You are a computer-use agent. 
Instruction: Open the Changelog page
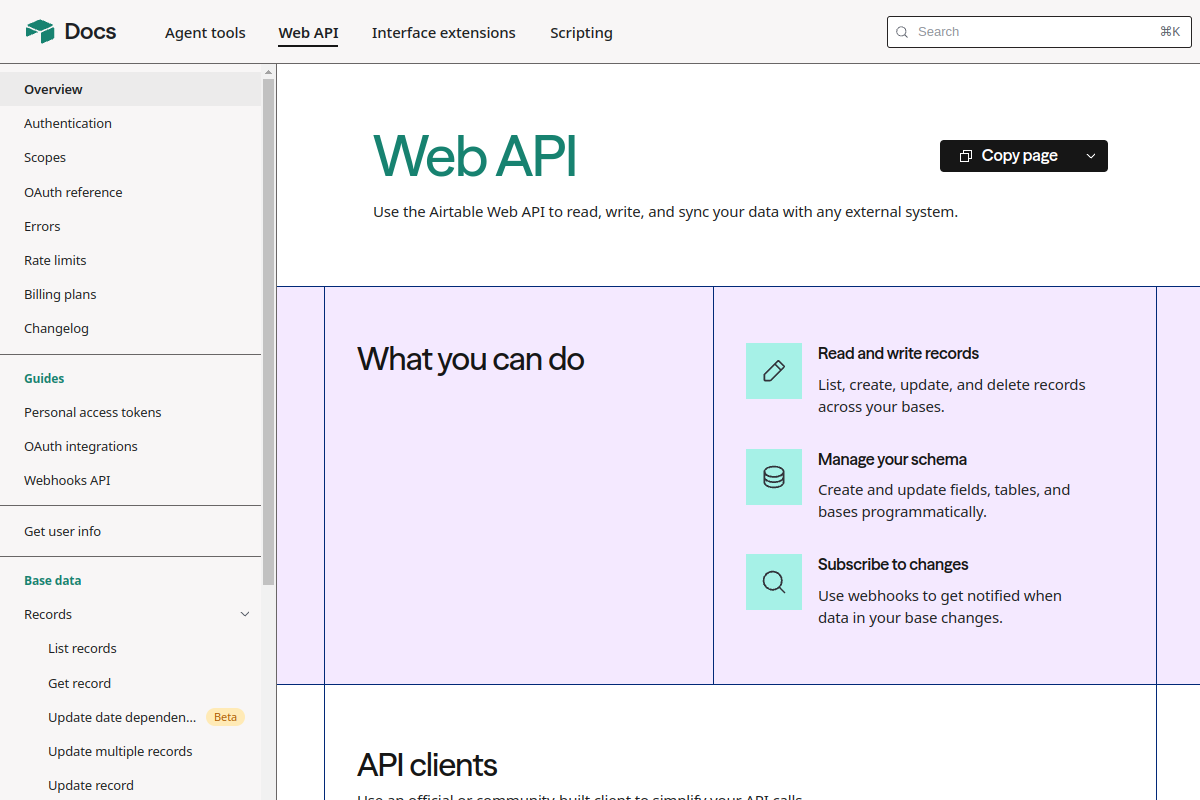pos(130,328)
